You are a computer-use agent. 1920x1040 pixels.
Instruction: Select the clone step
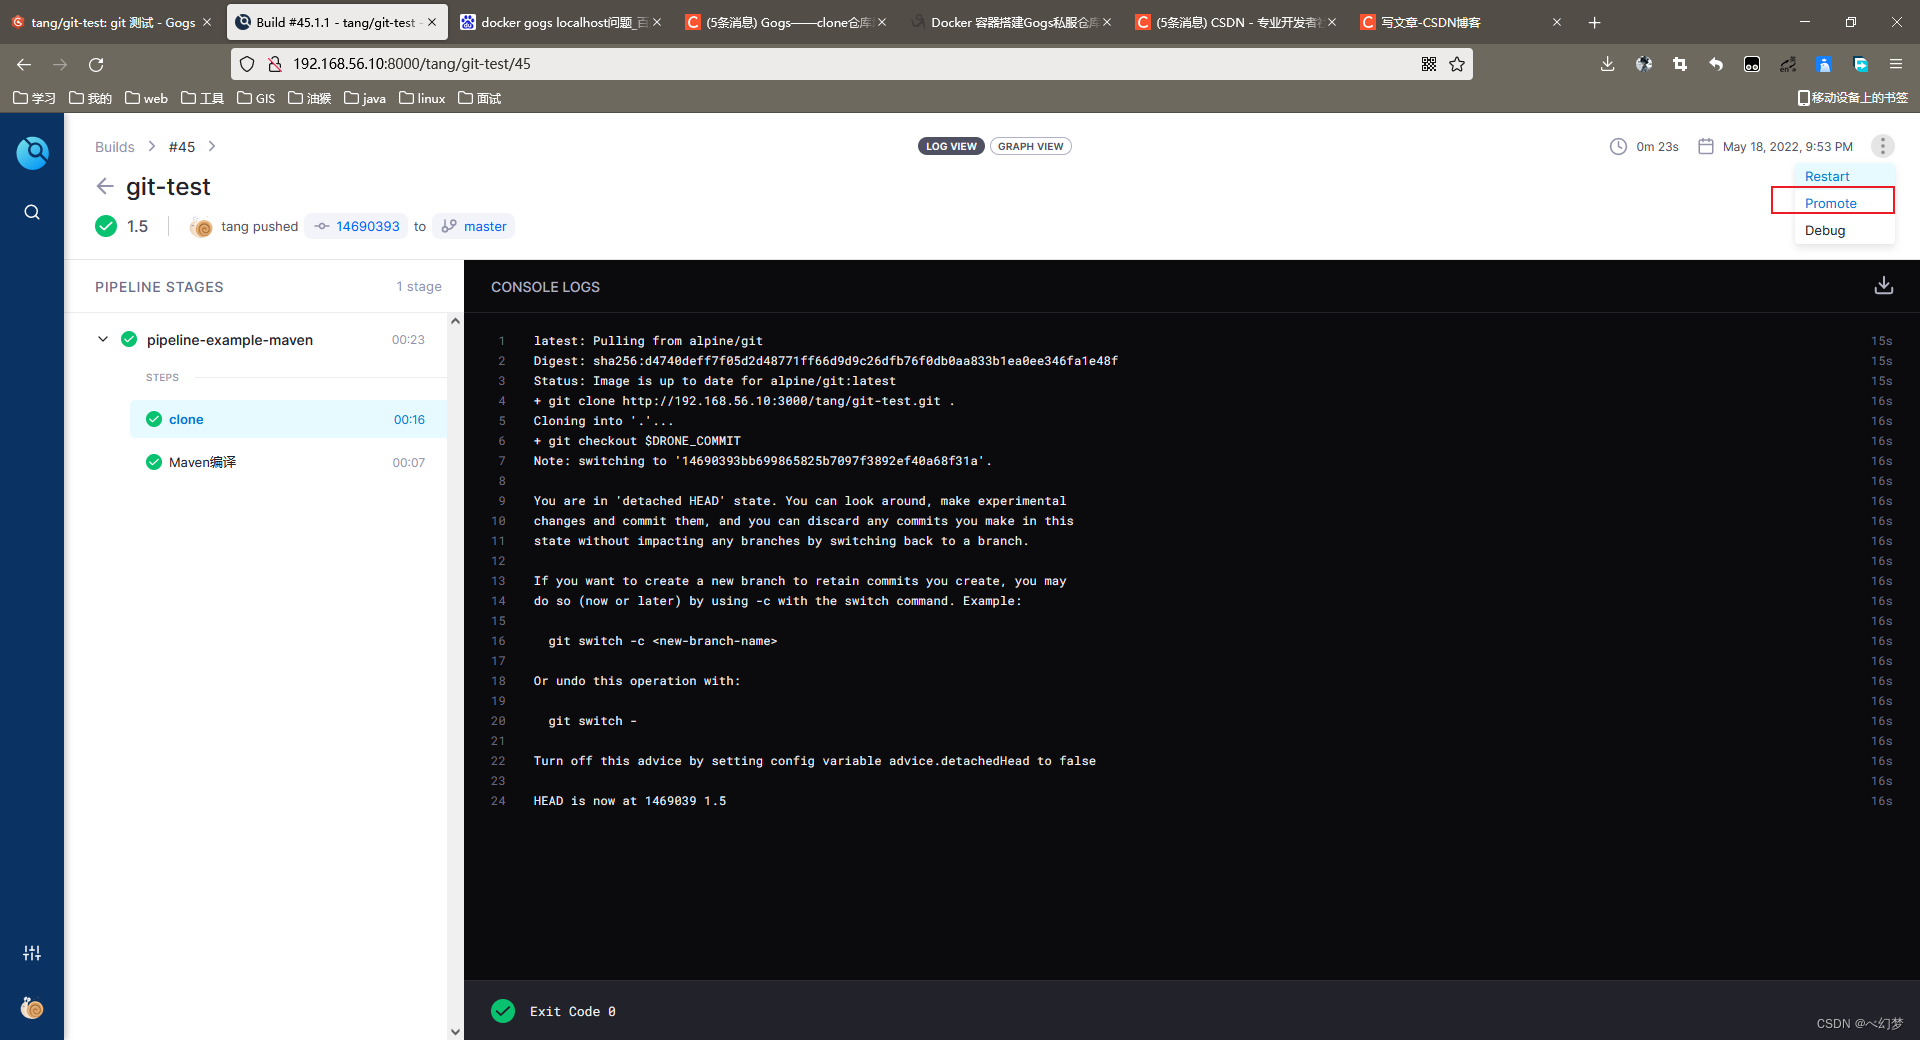click(x=288, y=419)
